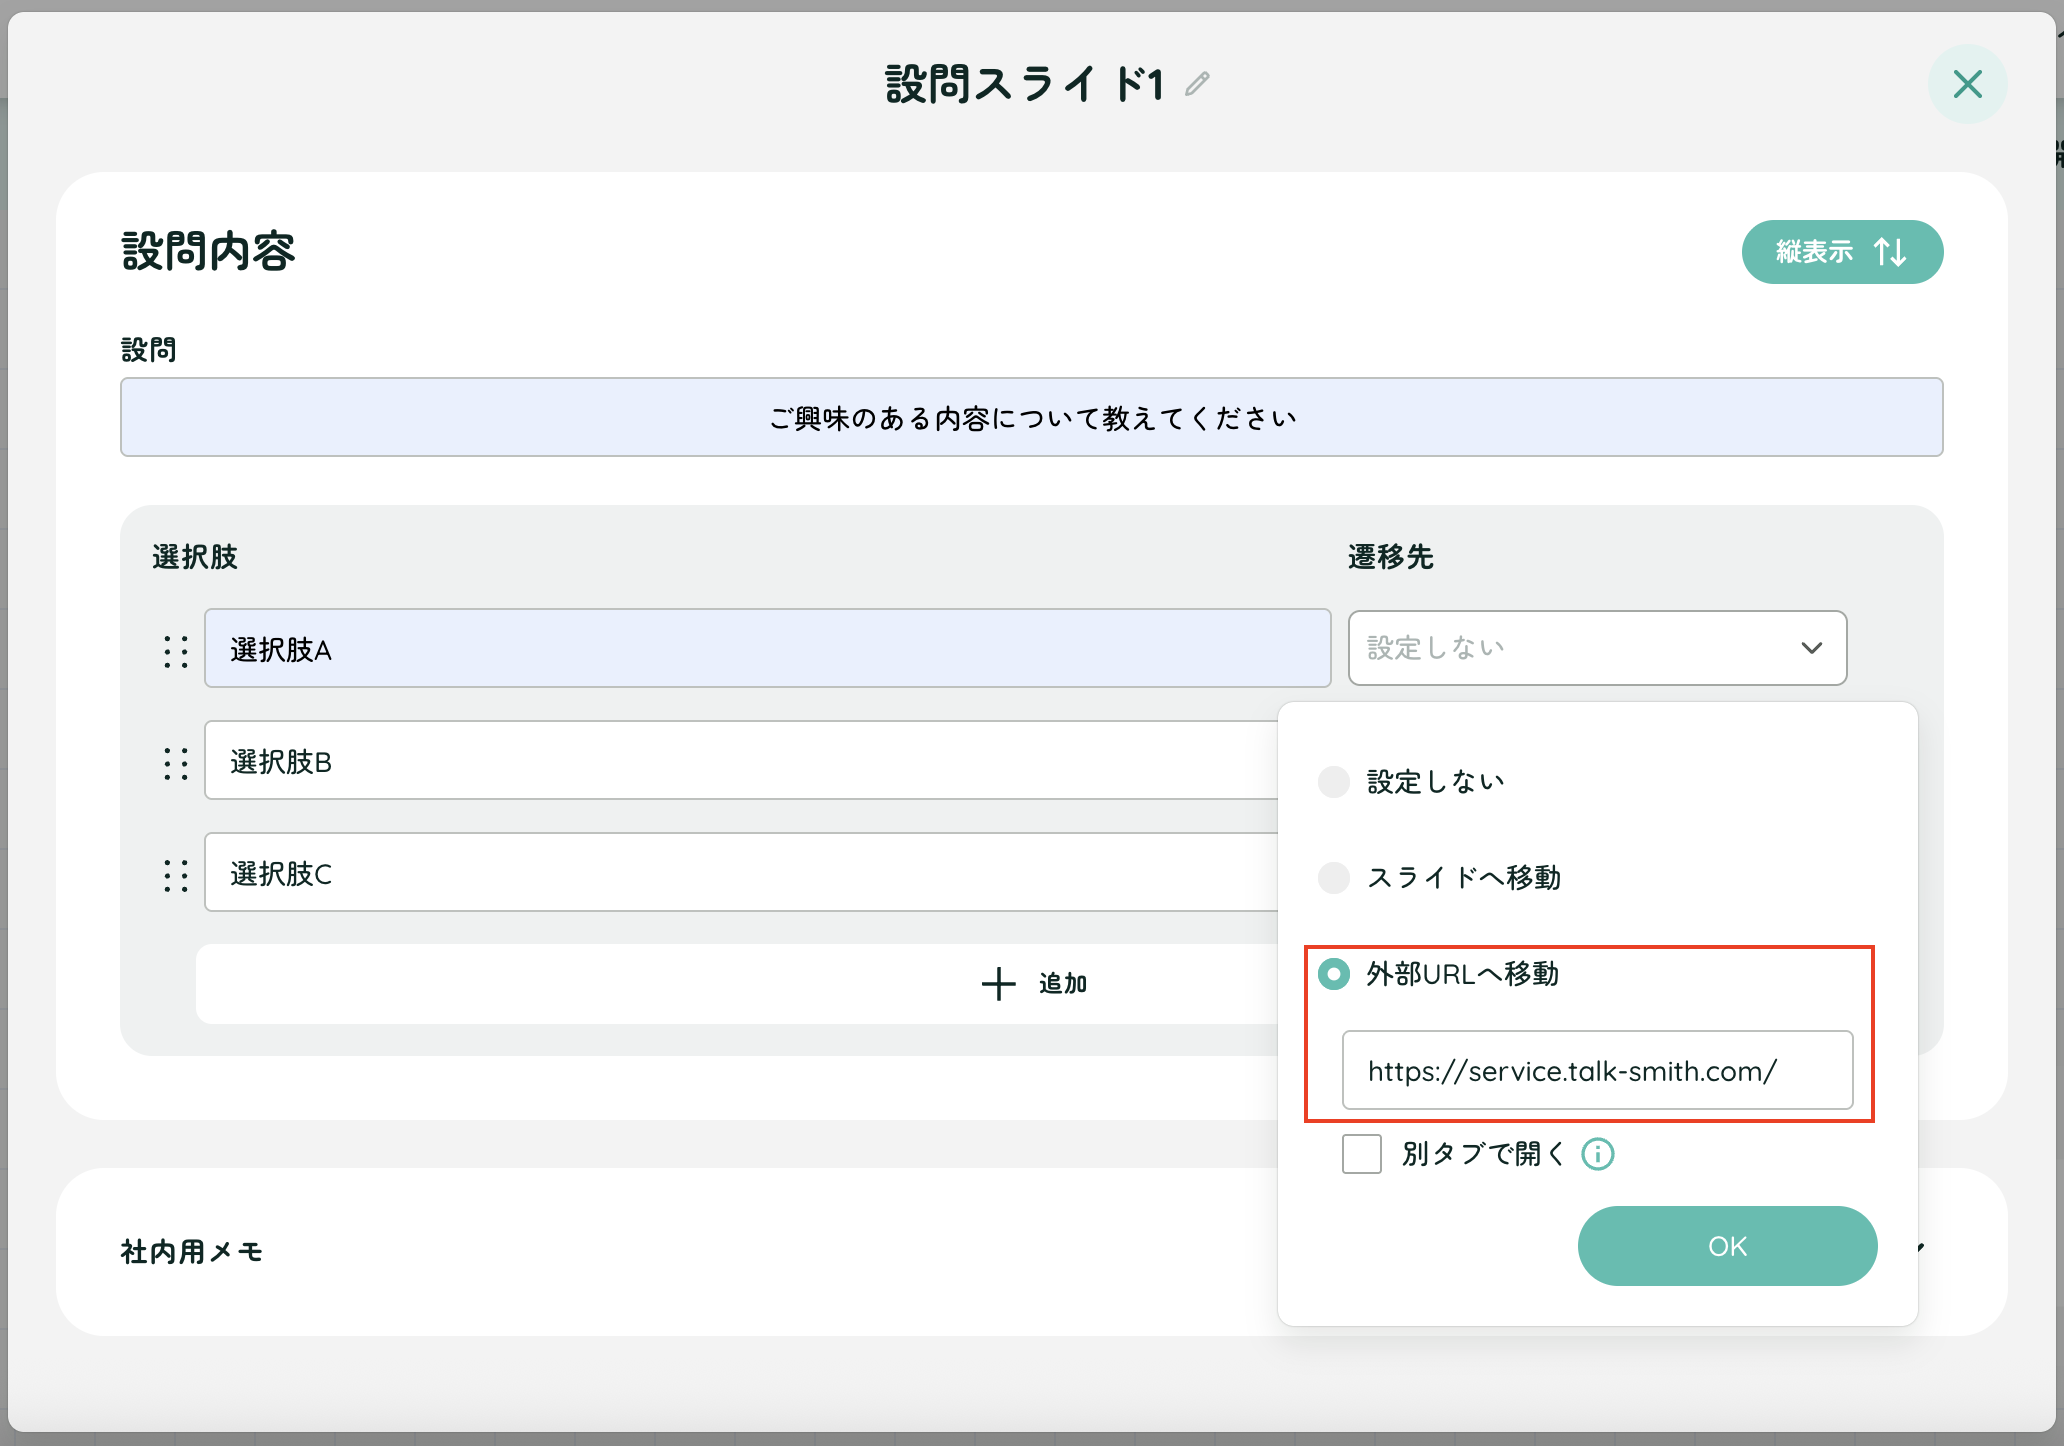Confirm with the OK button
Image resolution: width=2064 pixels, height=1446 pixels.
click(x=1727, y=1246)
